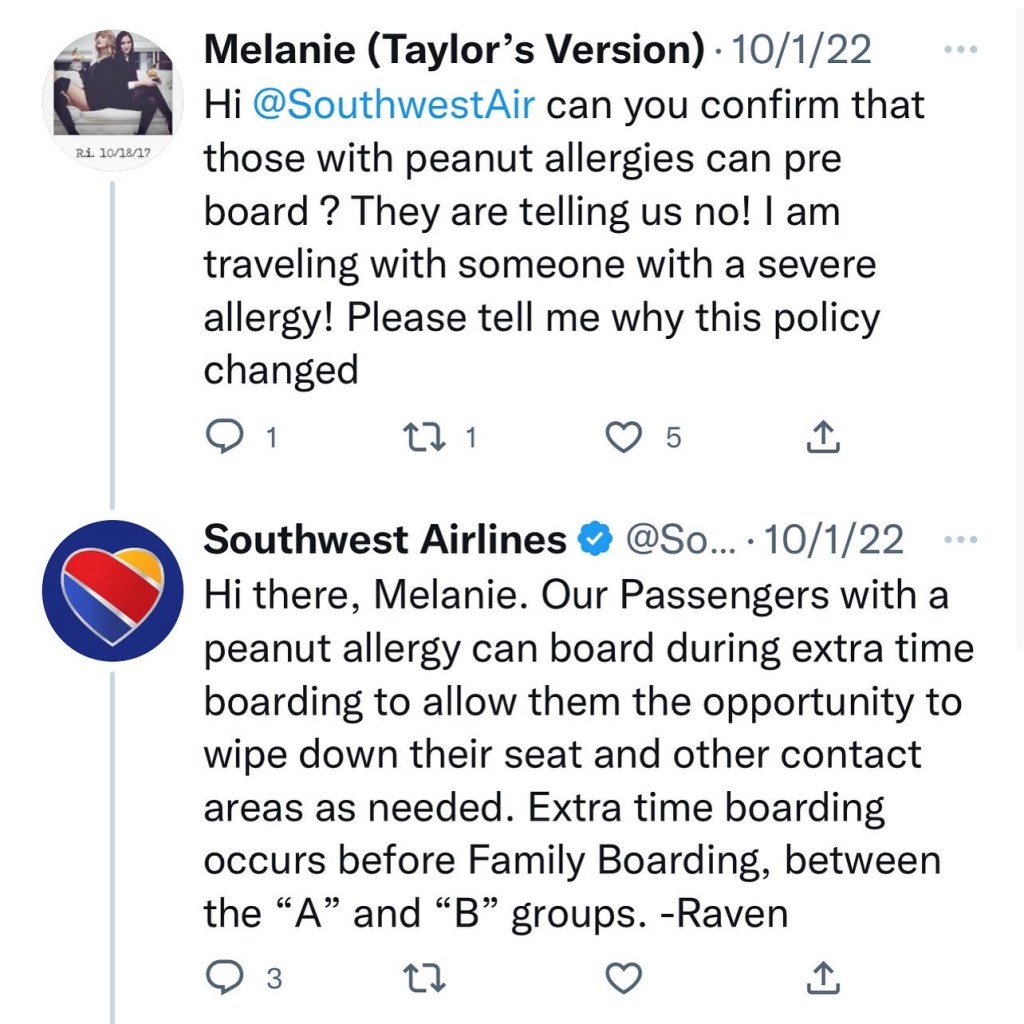
Task: Like Melanie's tweet with heart icon
Action: tap(624, 437)
